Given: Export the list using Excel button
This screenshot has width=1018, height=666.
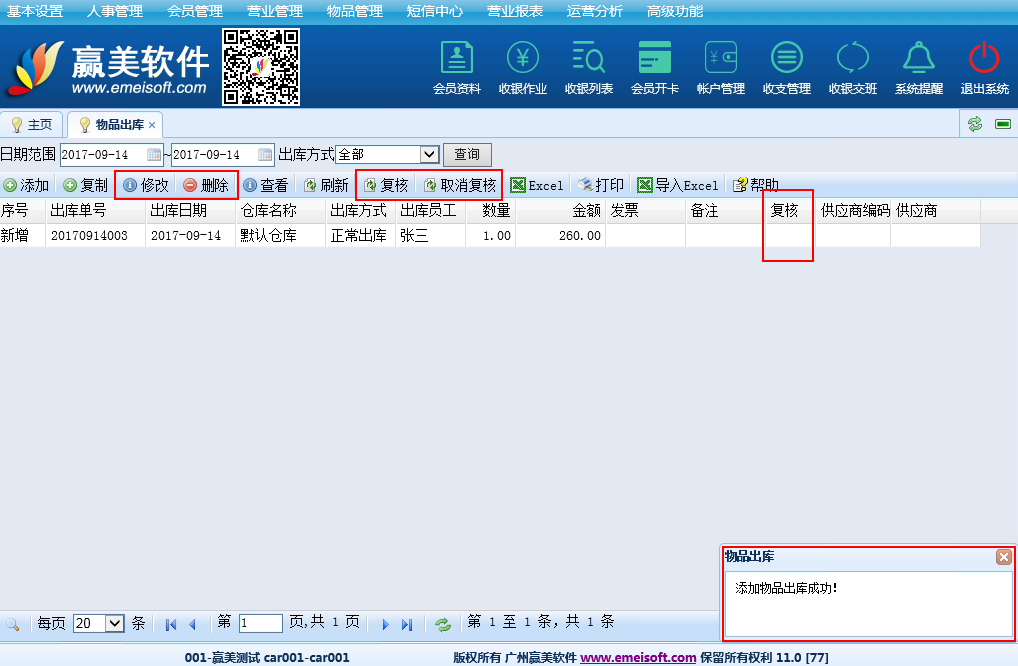Looking at the screenshot, I should pyautogui.click(x=537, y=185).
